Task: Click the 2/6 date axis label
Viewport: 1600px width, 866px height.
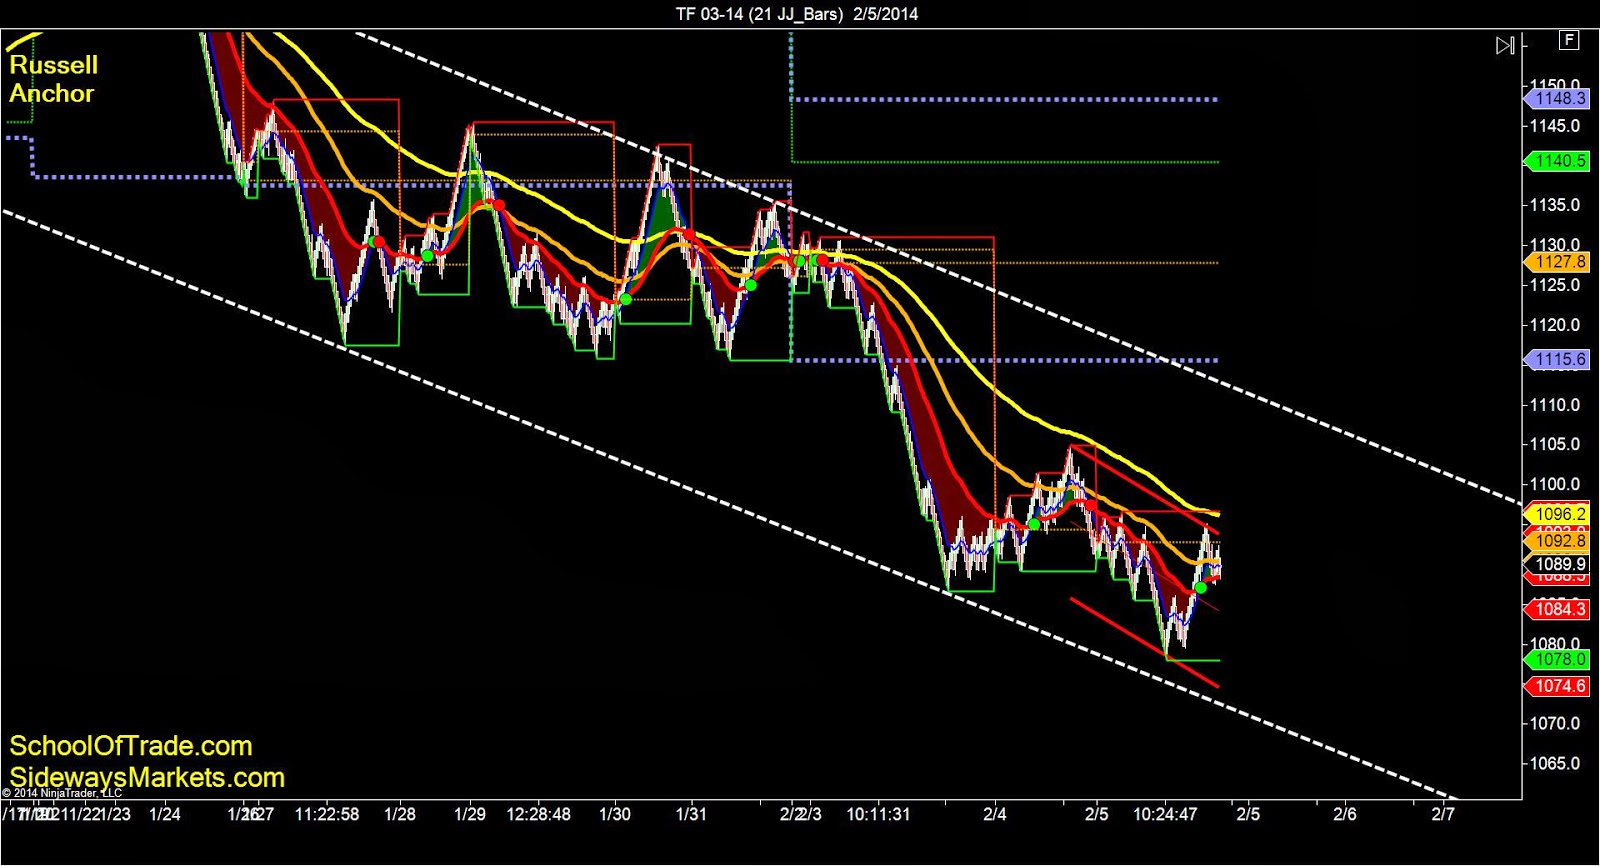Action: click(1346, 814)
